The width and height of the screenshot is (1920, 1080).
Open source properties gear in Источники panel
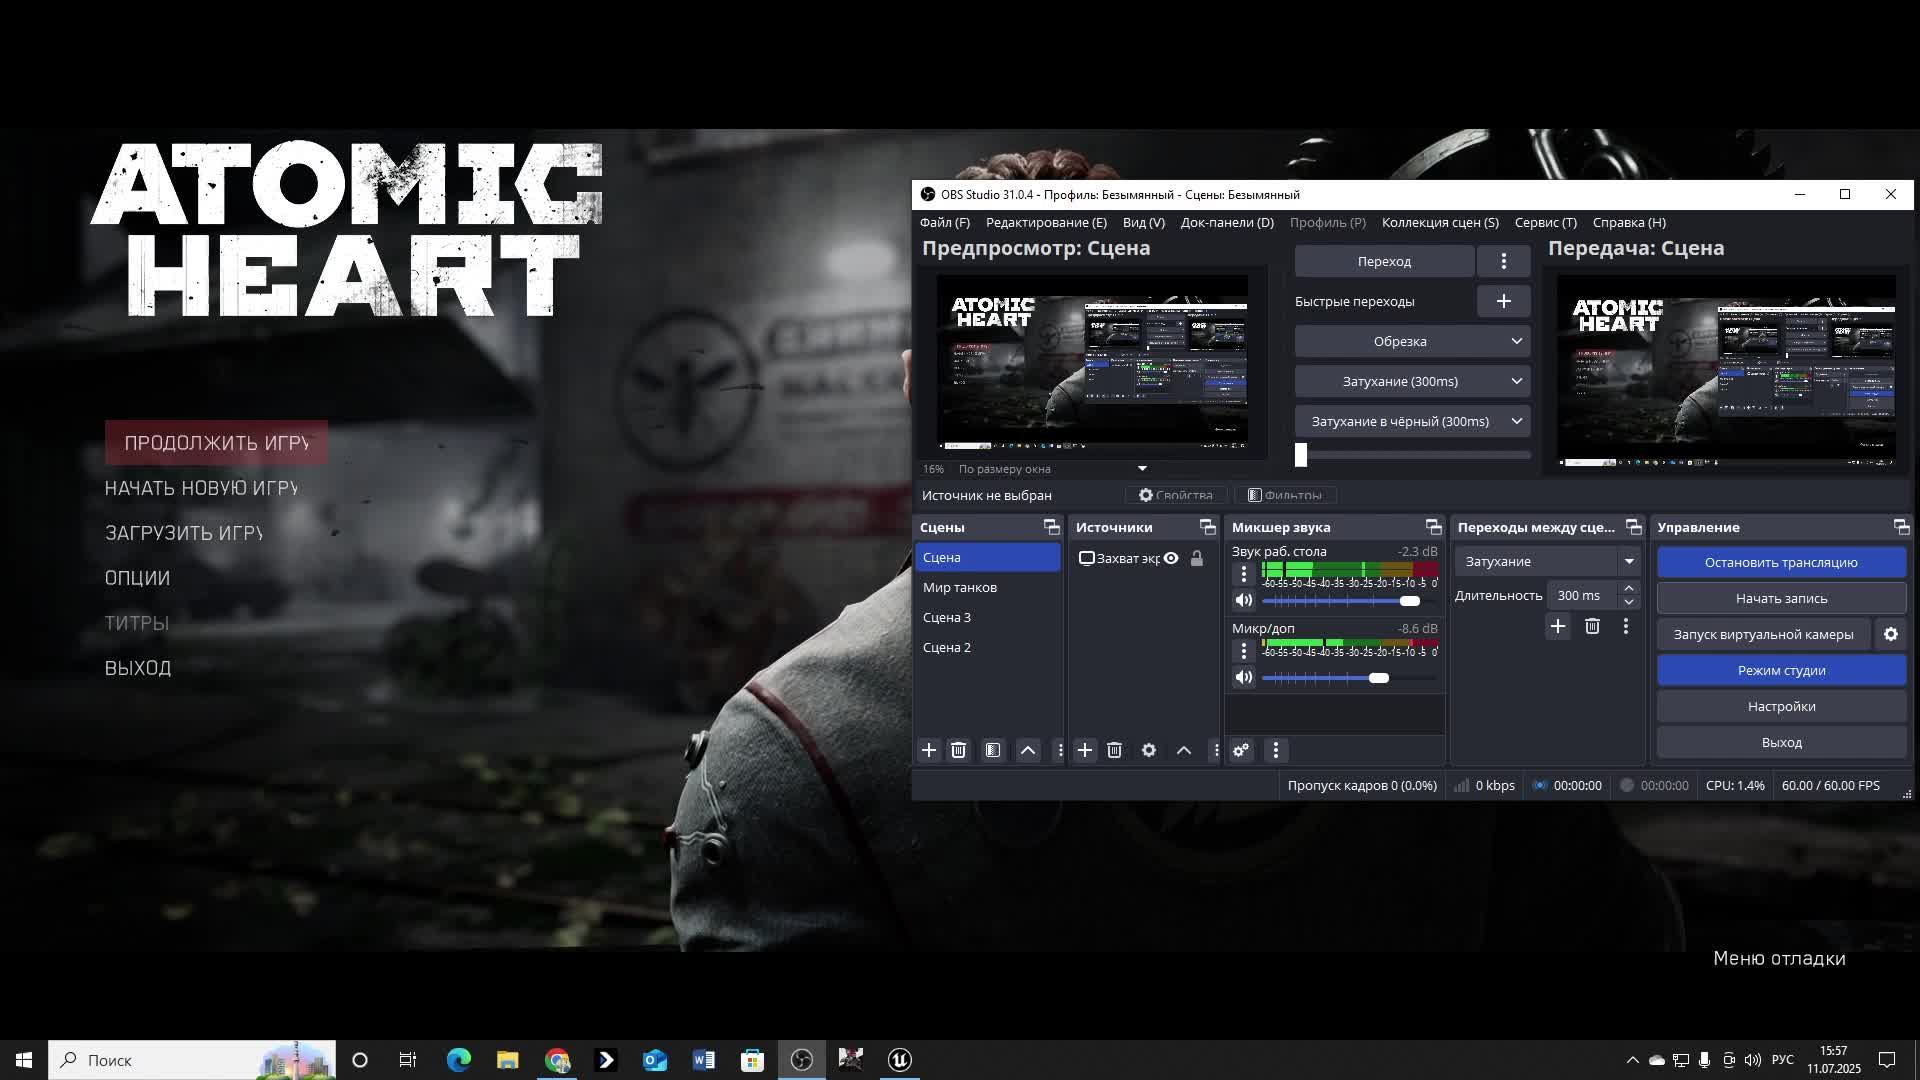tap(1149, 750)
